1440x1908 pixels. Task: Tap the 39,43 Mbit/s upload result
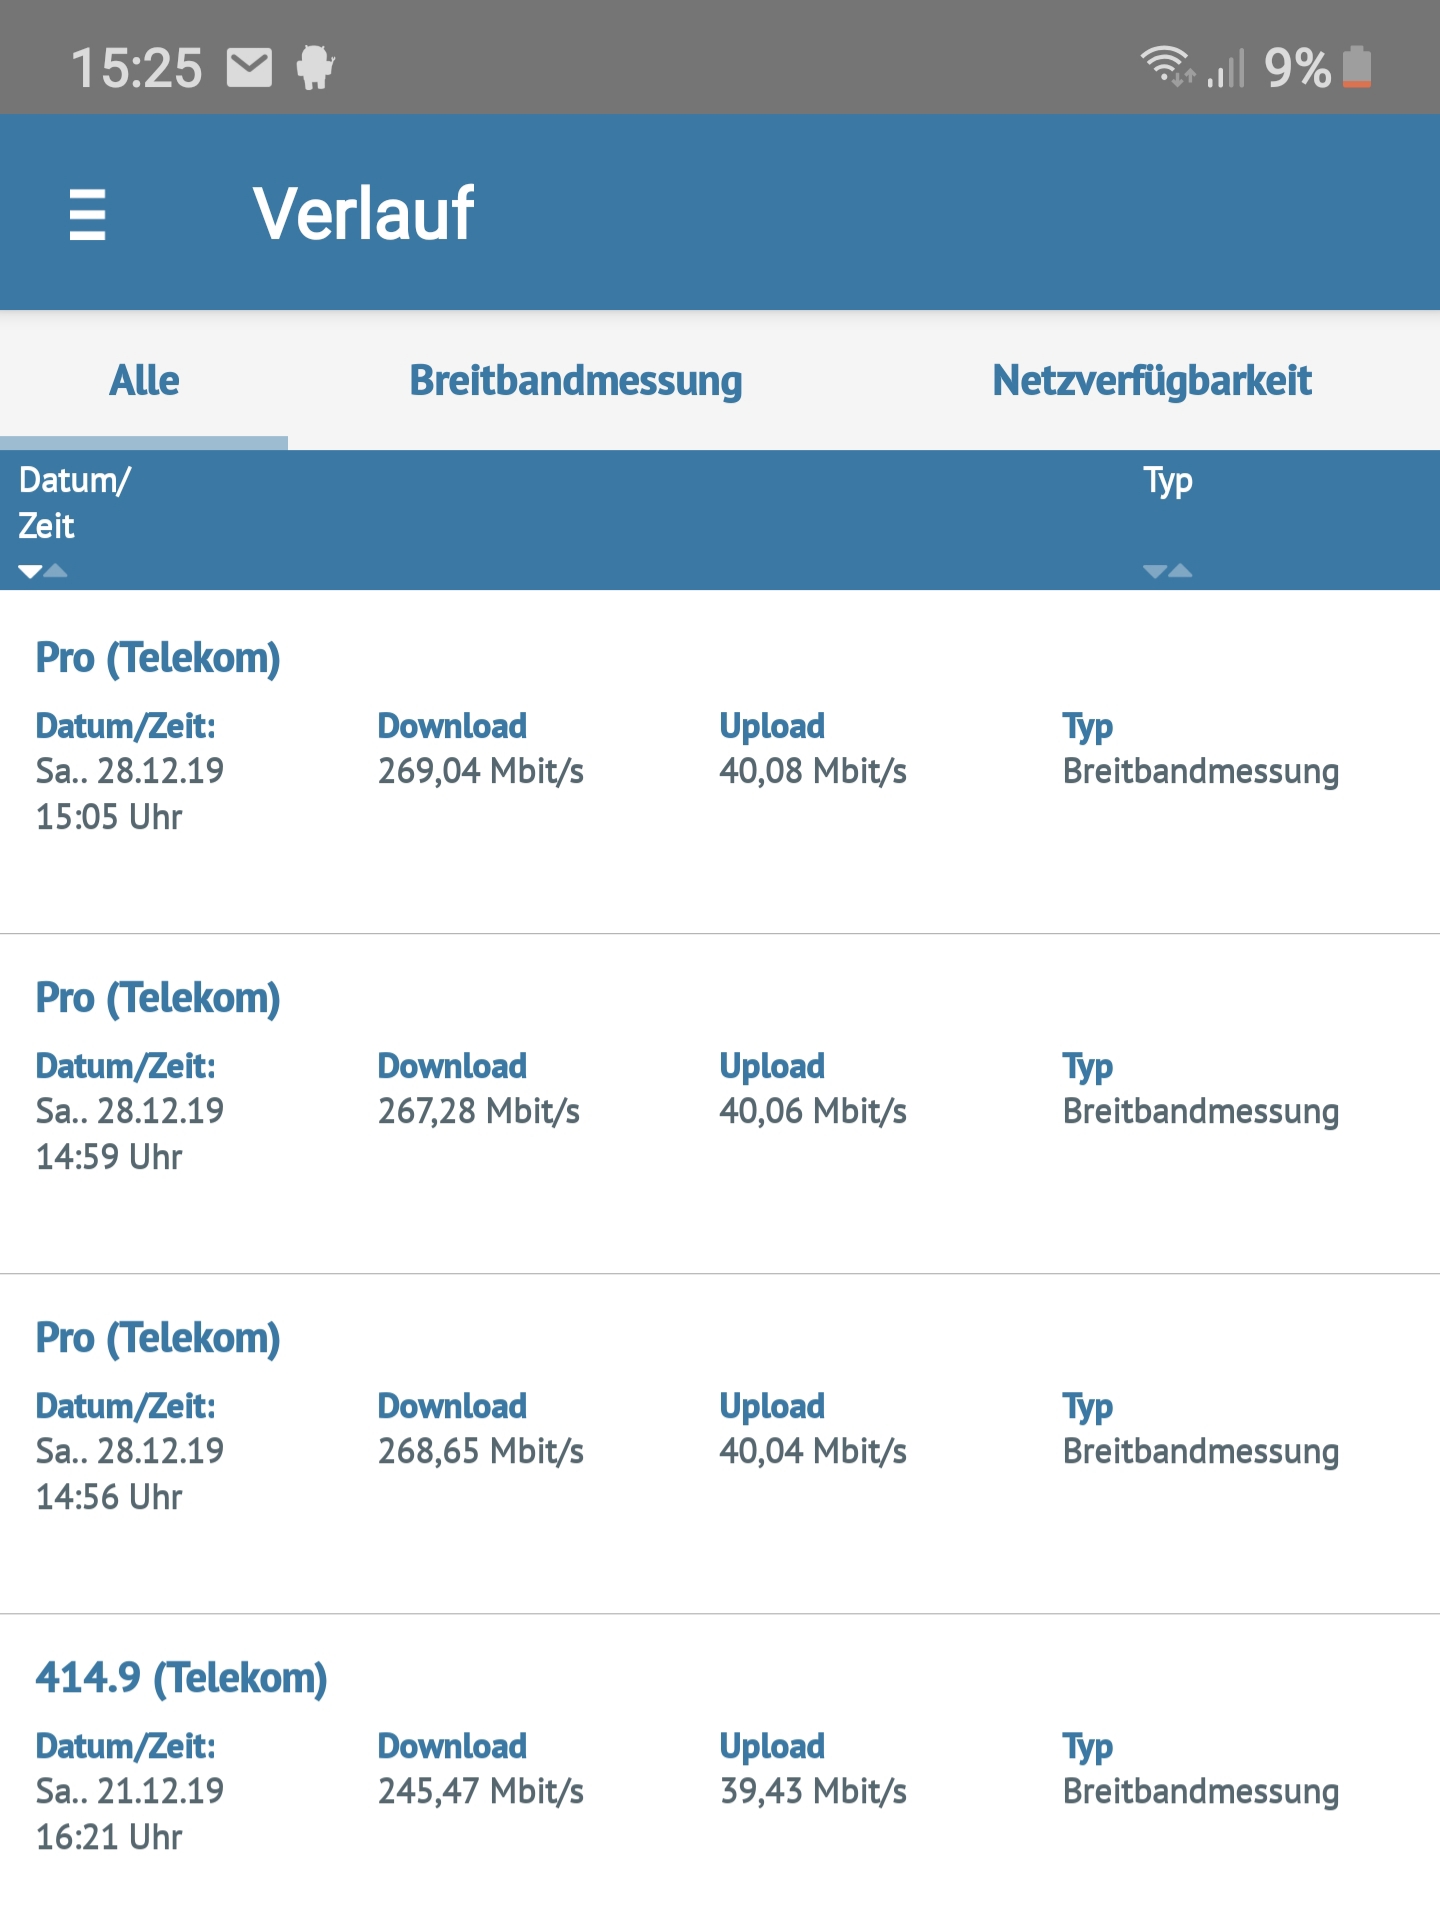tap(813, 1791)
